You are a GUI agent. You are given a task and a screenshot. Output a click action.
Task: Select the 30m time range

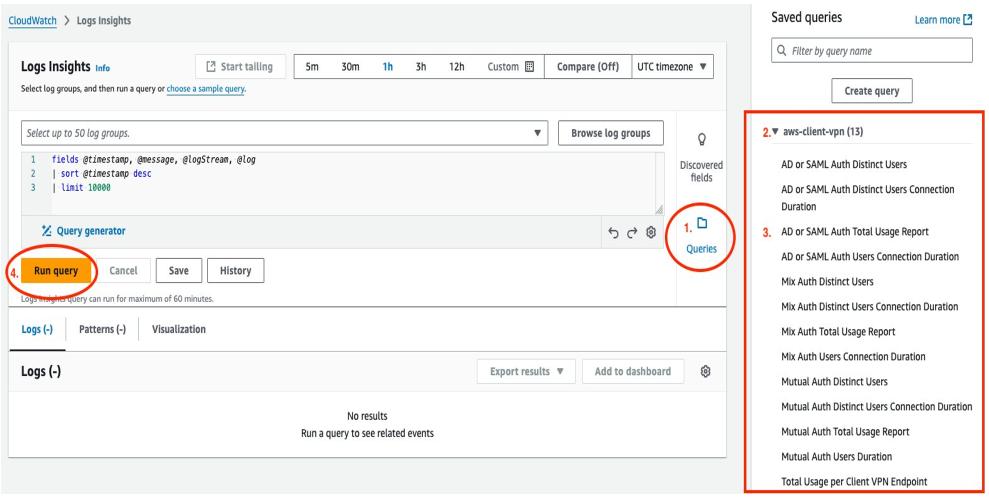tap(350, 67)
